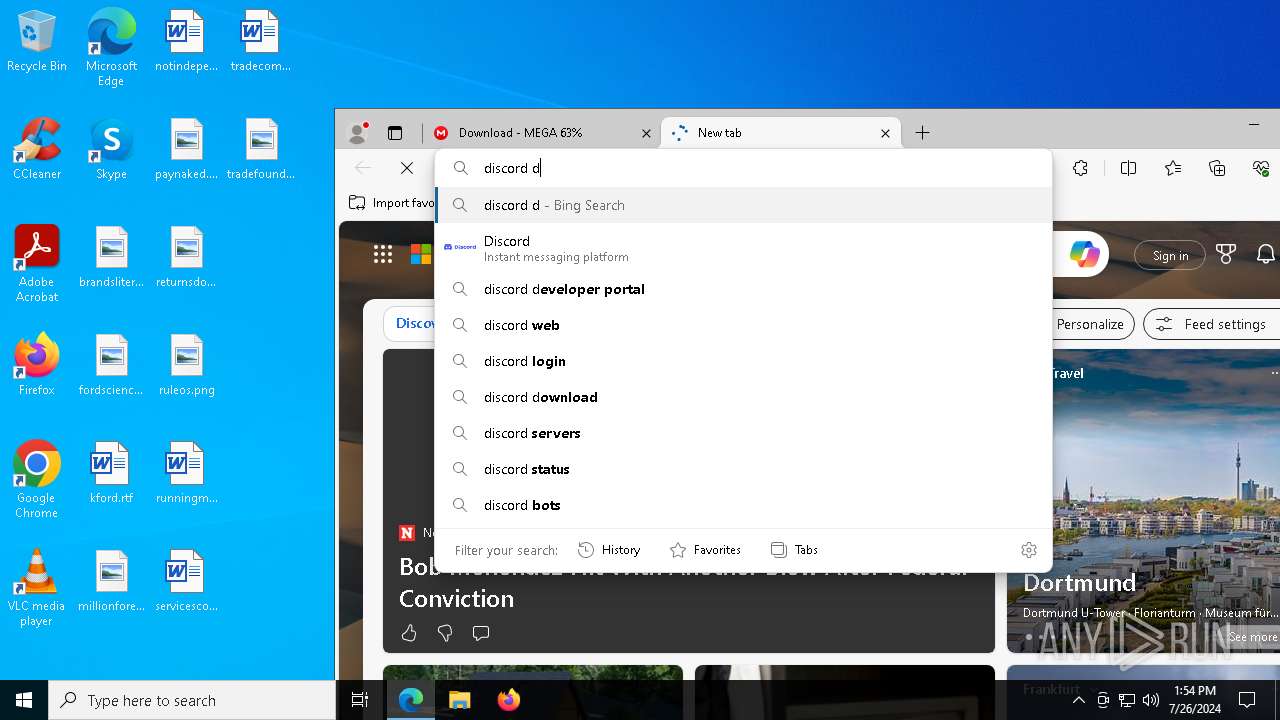Open Browser essentials heart icon

coord(1261,168)
